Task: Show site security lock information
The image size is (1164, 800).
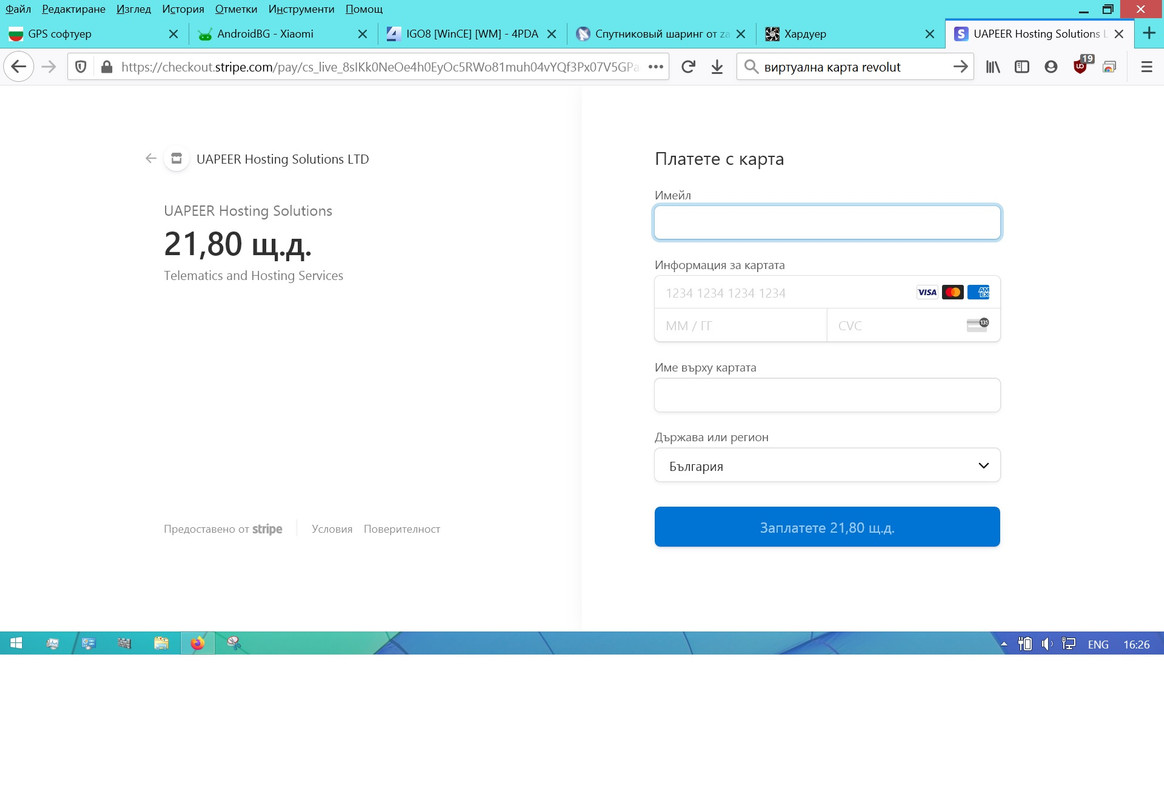Action: [x=107, y=67]
